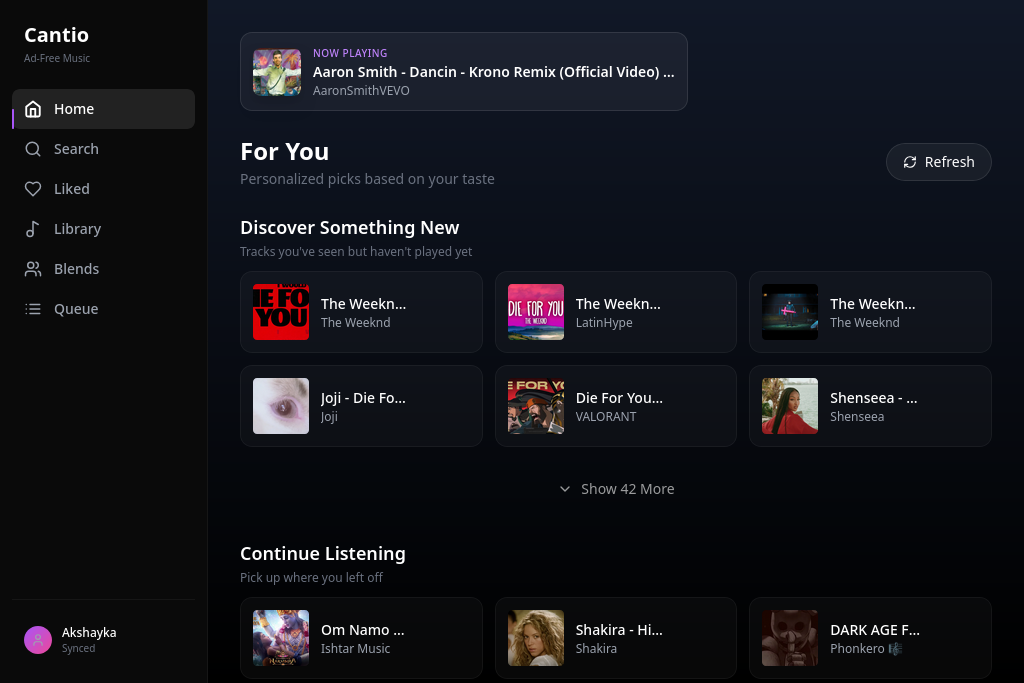
Task: Click the Liked heart icon
Action: point(33,189)
